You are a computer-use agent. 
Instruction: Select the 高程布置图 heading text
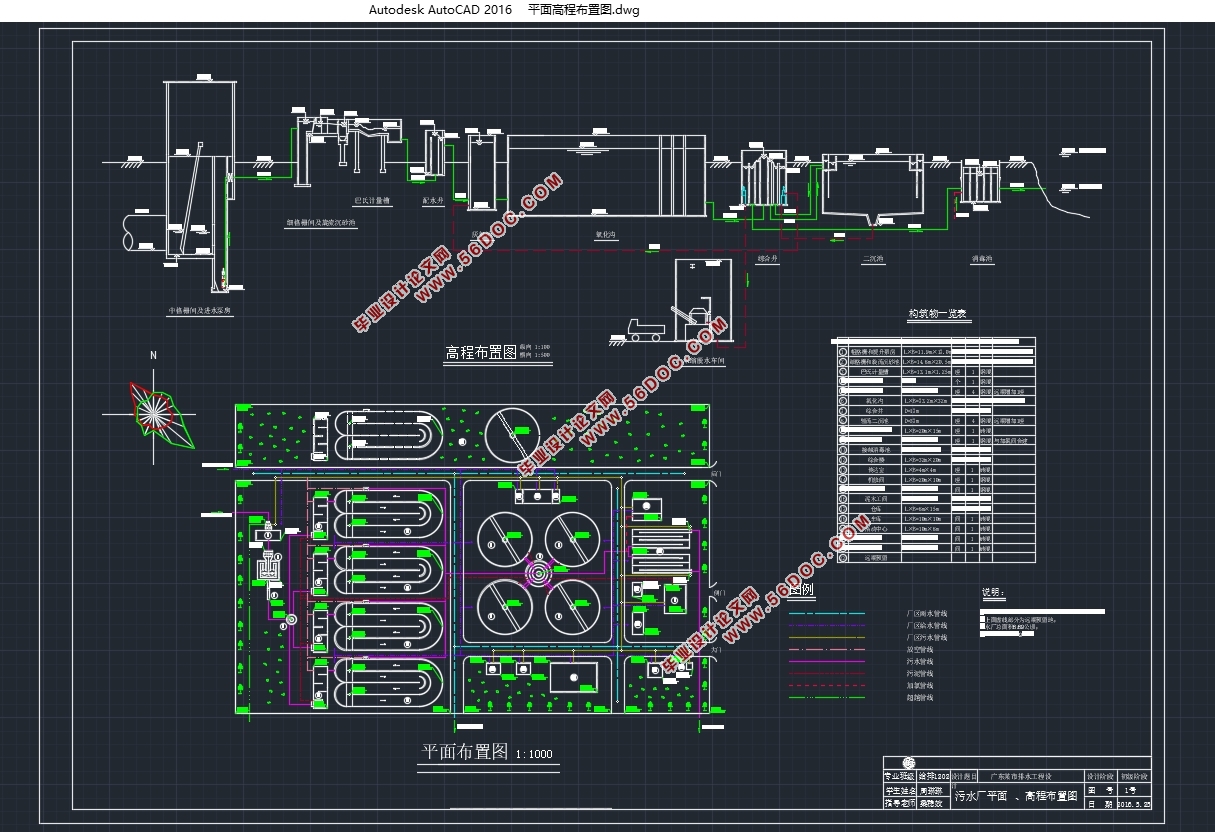coord(480,352)
